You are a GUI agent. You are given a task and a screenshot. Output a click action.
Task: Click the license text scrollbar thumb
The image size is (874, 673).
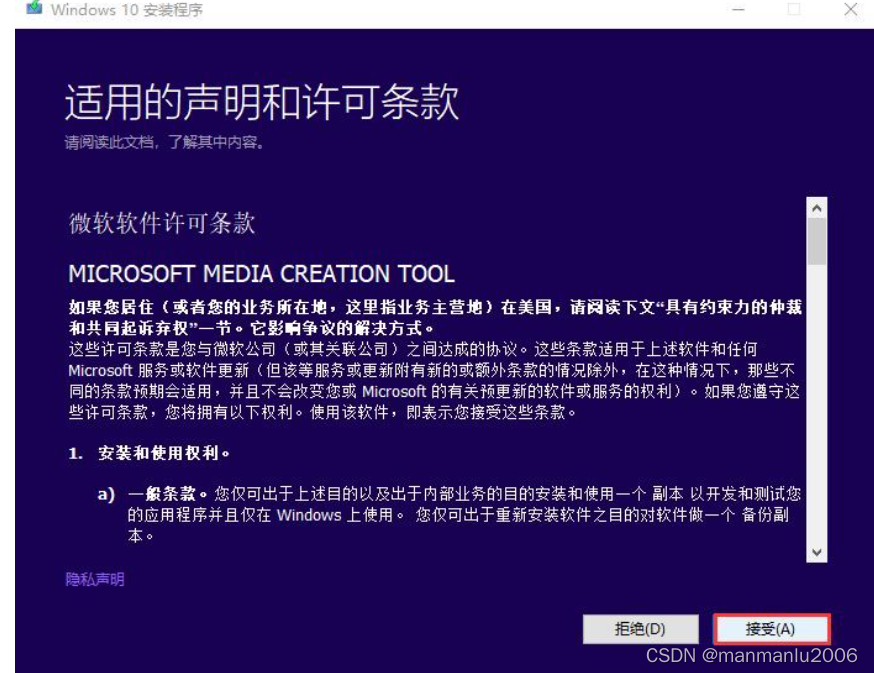pyautogui.click(x=817, y=241)
